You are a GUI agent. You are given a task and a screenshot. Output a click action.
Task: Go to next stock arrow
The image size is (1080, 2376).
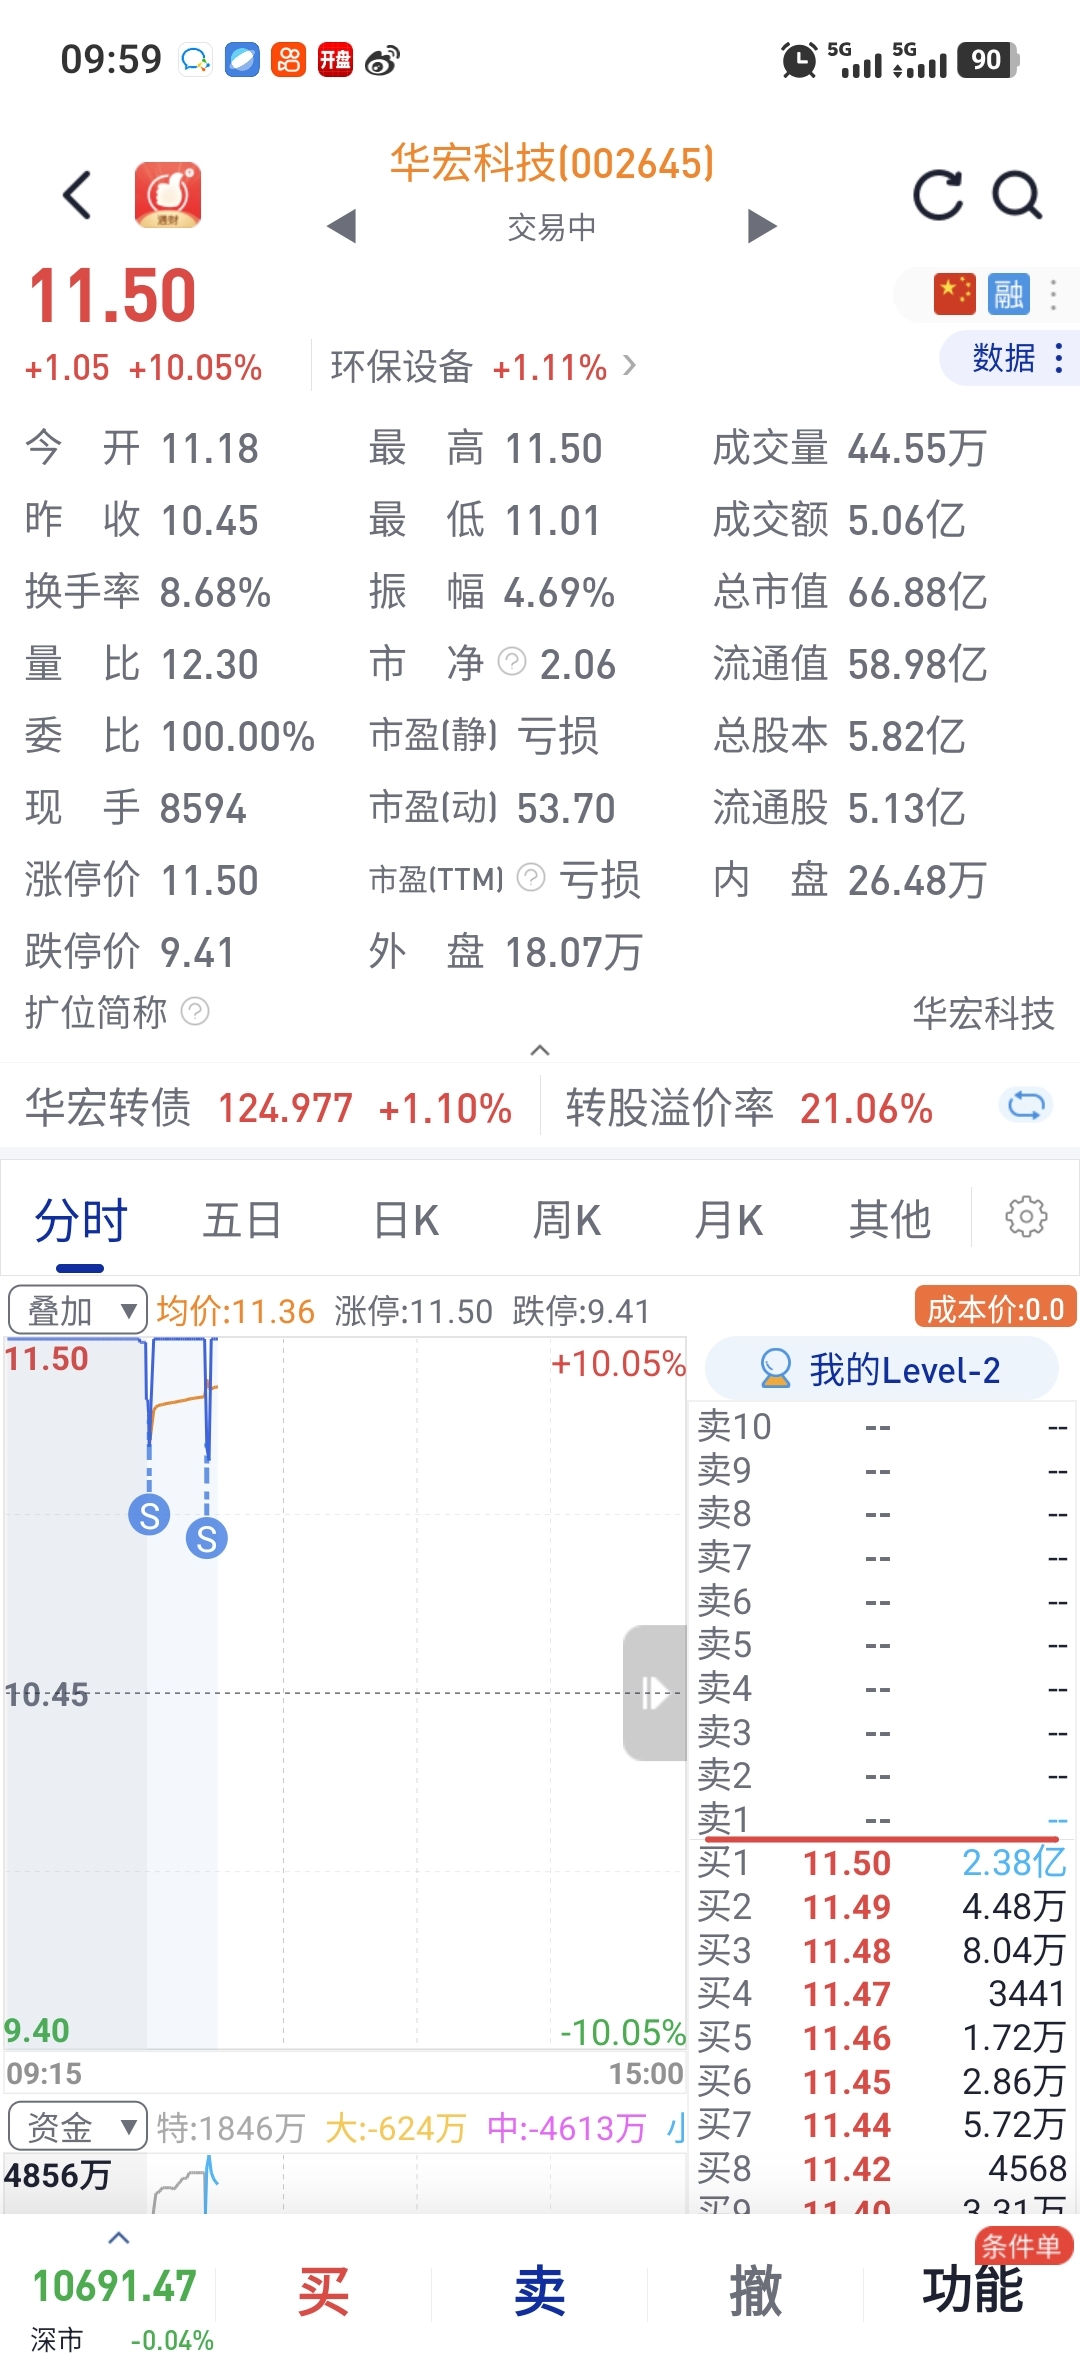pyautogui.click(x=762, y=226)
